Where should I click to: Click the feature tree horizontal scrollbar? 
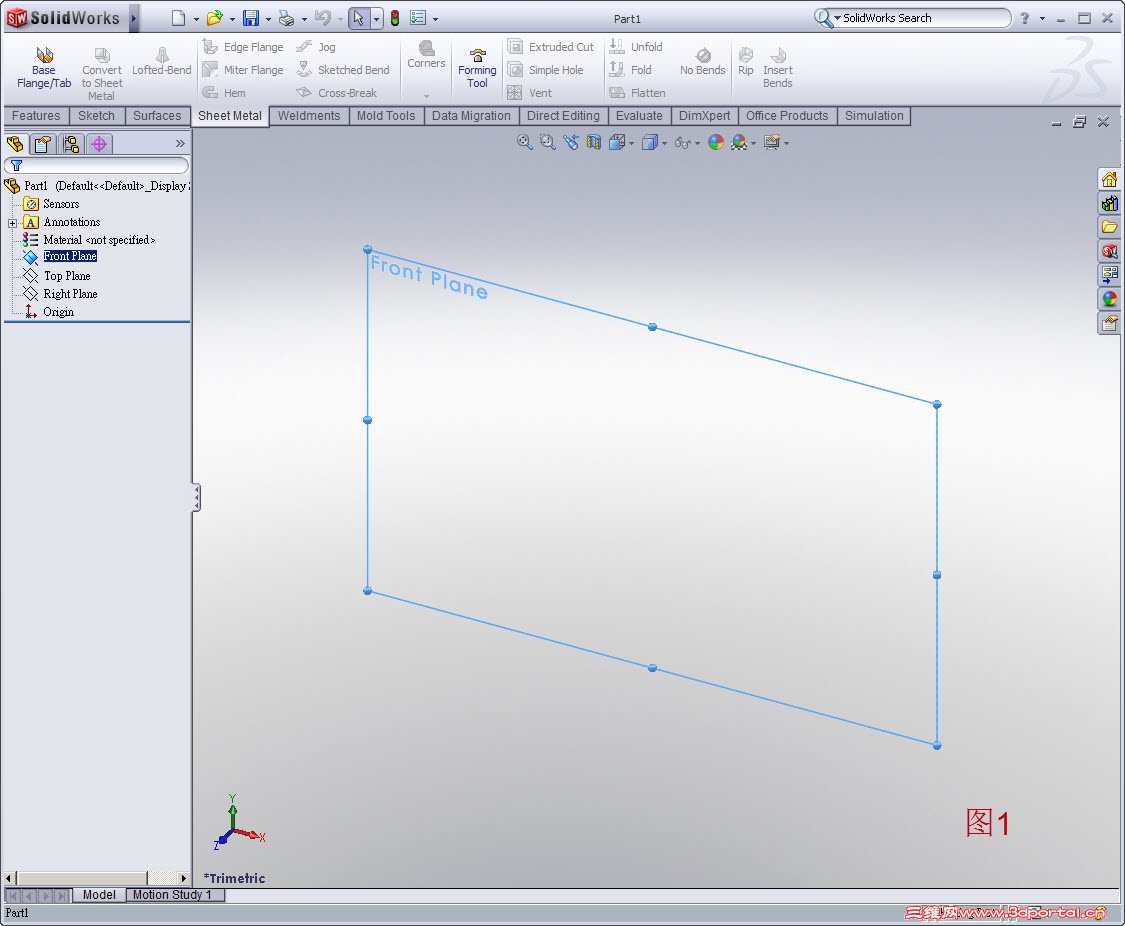point(97,878)
